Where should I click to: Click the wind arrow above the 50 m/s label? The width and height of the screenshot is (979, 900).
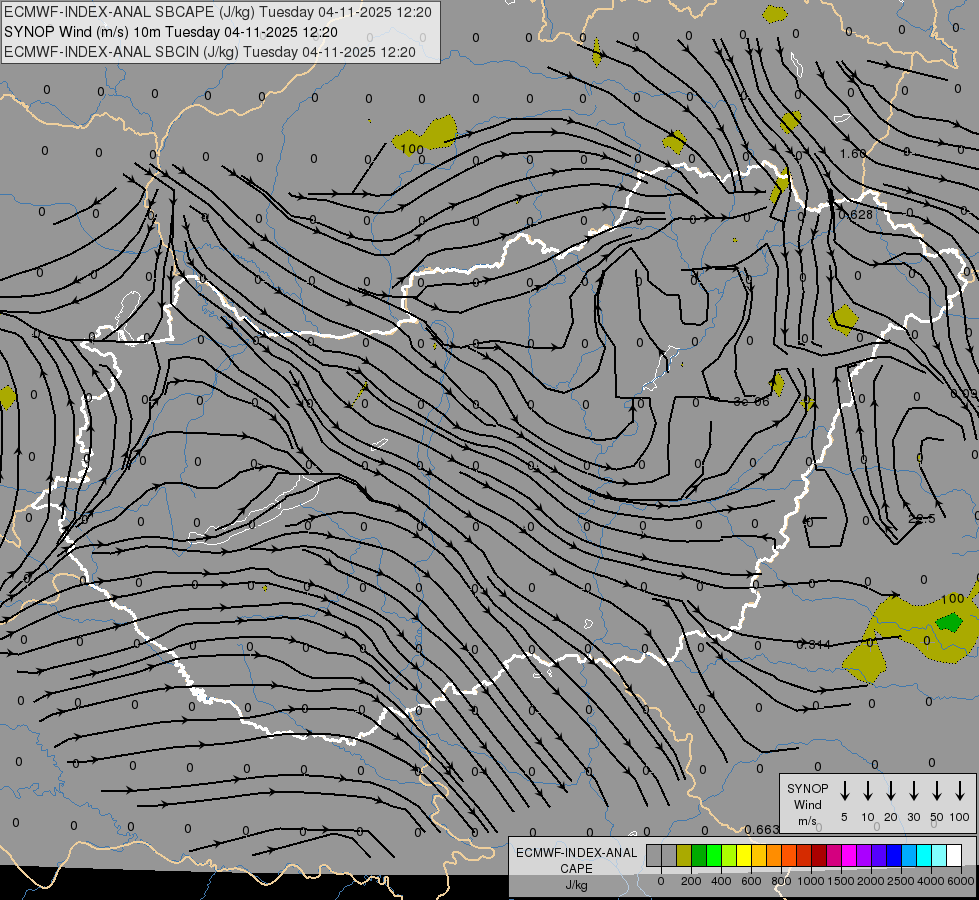pos(937,791)
